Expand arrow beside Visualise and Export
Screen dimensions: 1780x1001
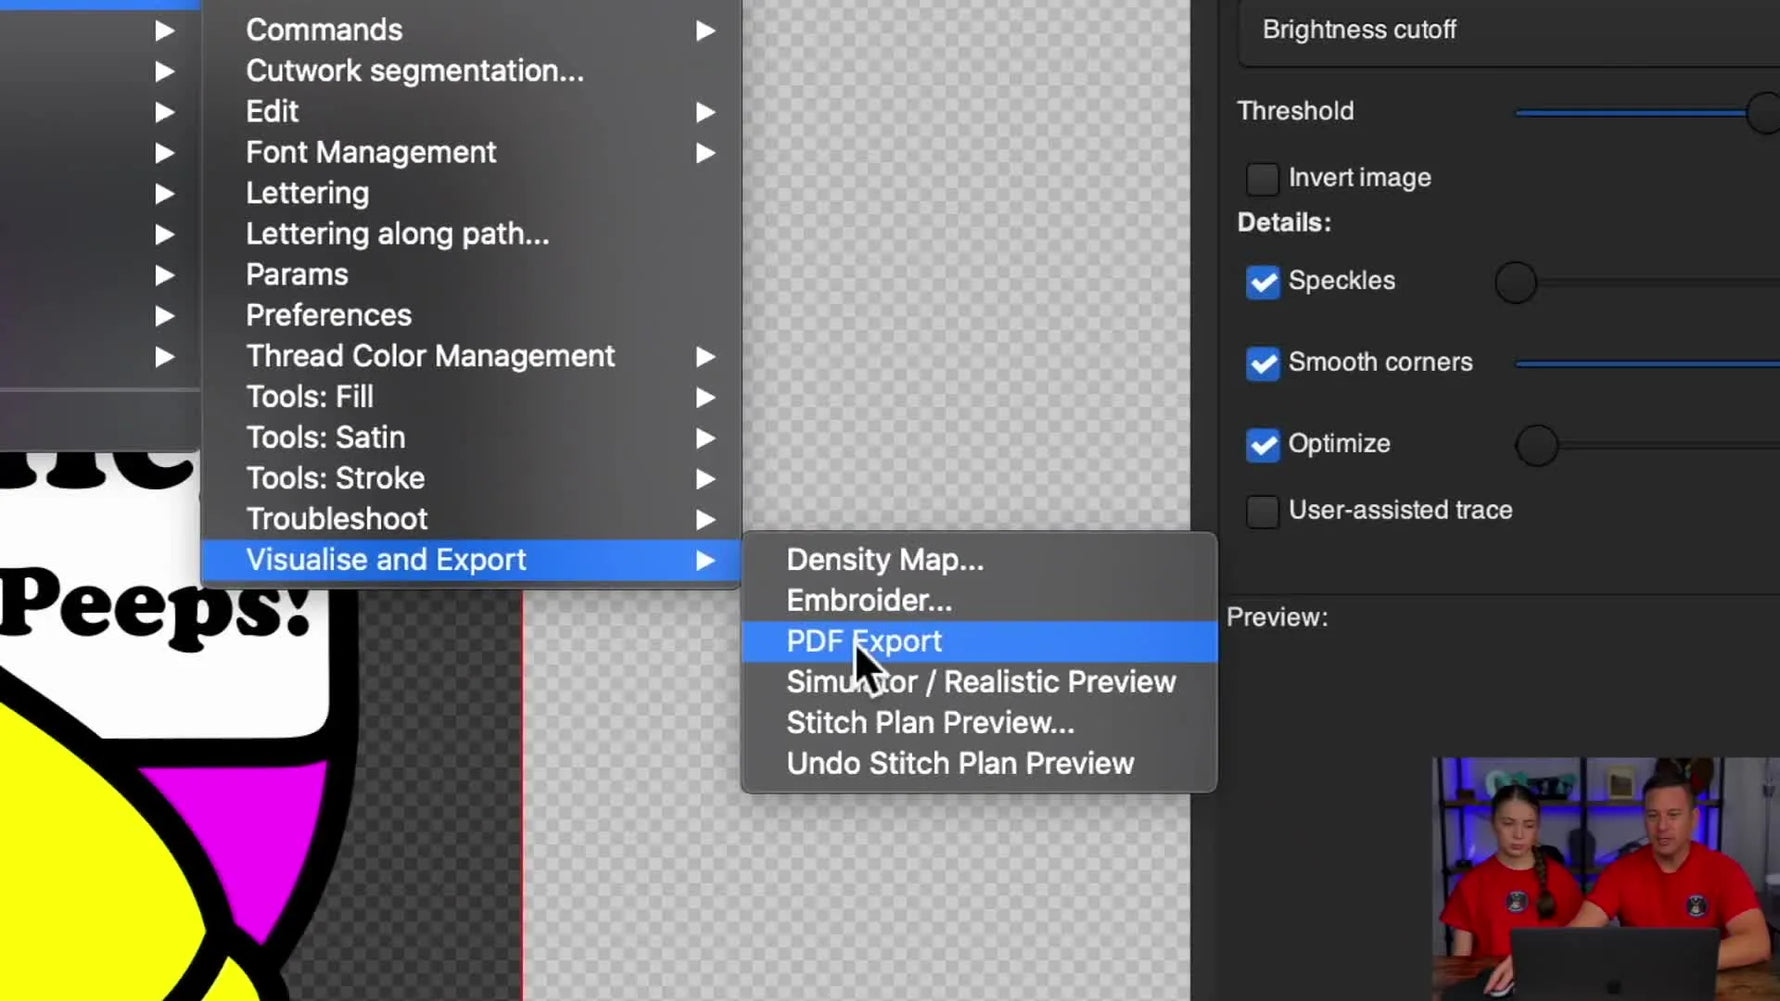(x=705, y=561)
